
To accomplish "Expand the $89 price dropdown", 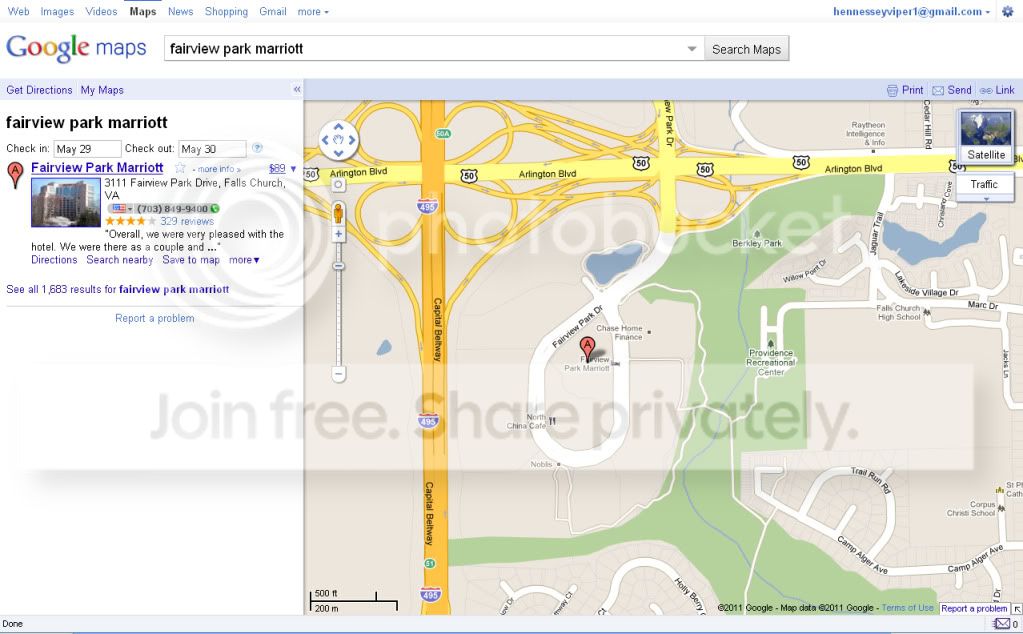I will [x=293, y=169].
